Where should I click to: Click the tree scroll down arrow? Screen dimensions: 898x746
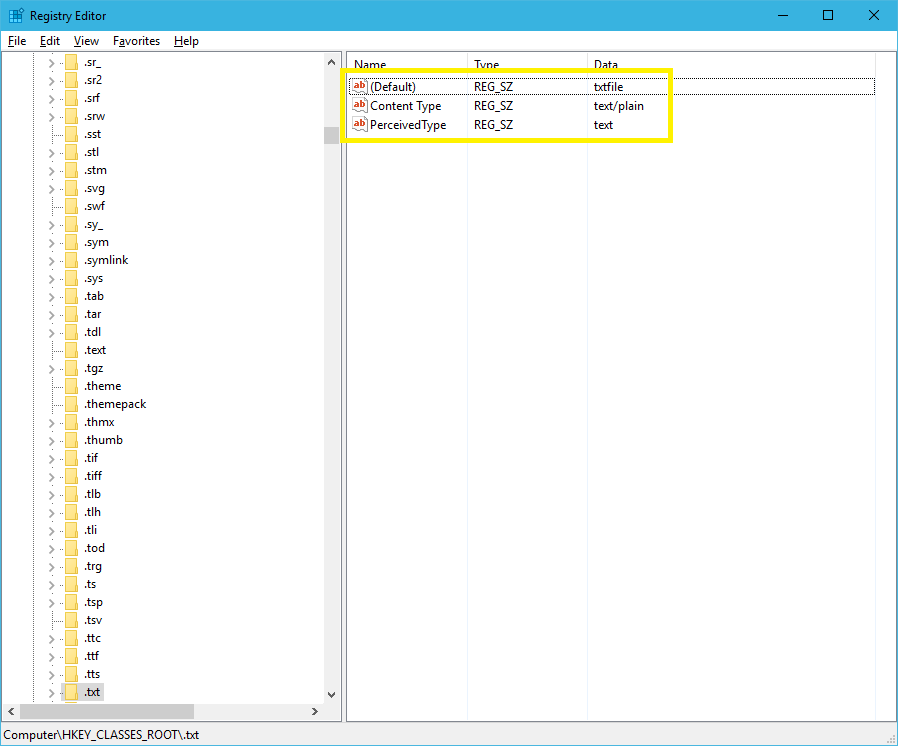(x=332, y=694)
